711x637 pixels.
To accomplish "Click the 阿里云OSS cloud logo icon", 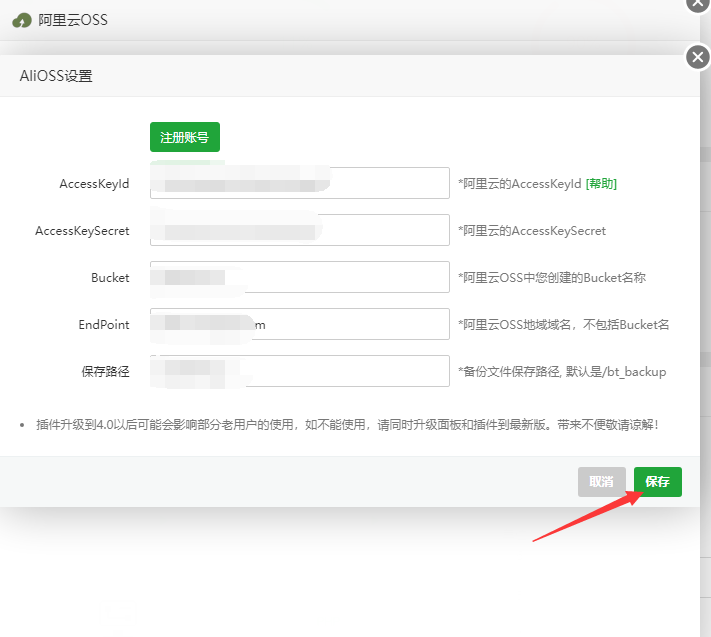I will [x=22, y=20].
